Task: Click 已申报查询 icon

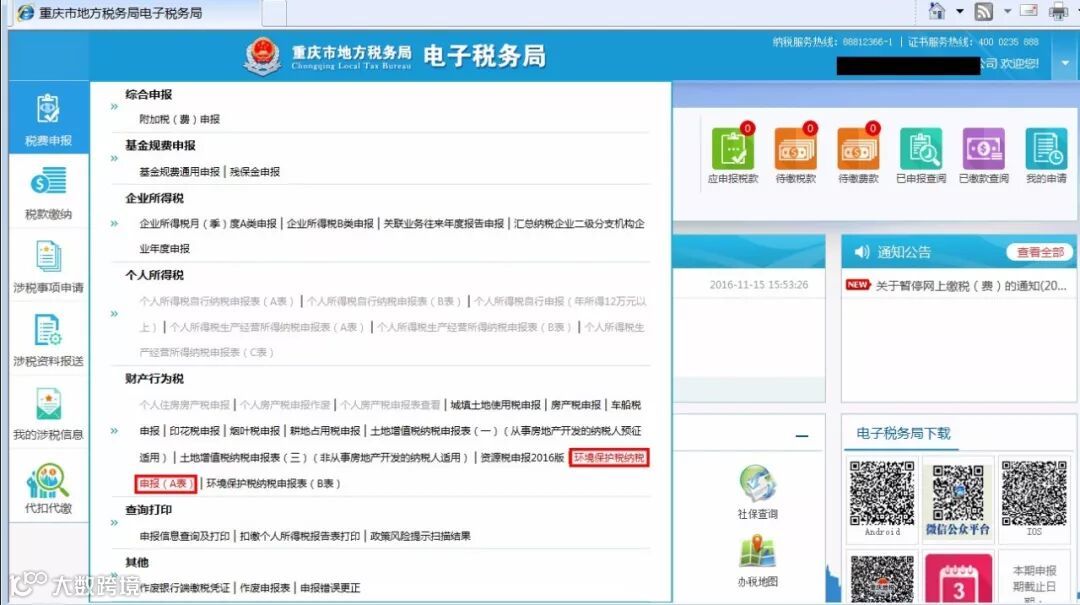Action: (x=921, y=148)
